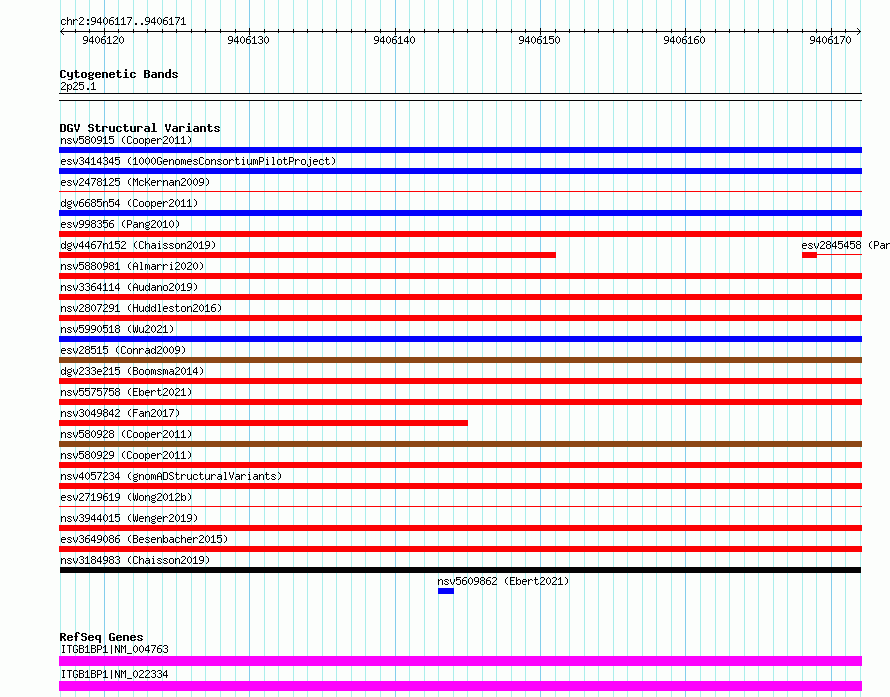Open the nsv580929 (Cooper2011) variant label
This screenshot has height=697, width=890.
(126, 455)
